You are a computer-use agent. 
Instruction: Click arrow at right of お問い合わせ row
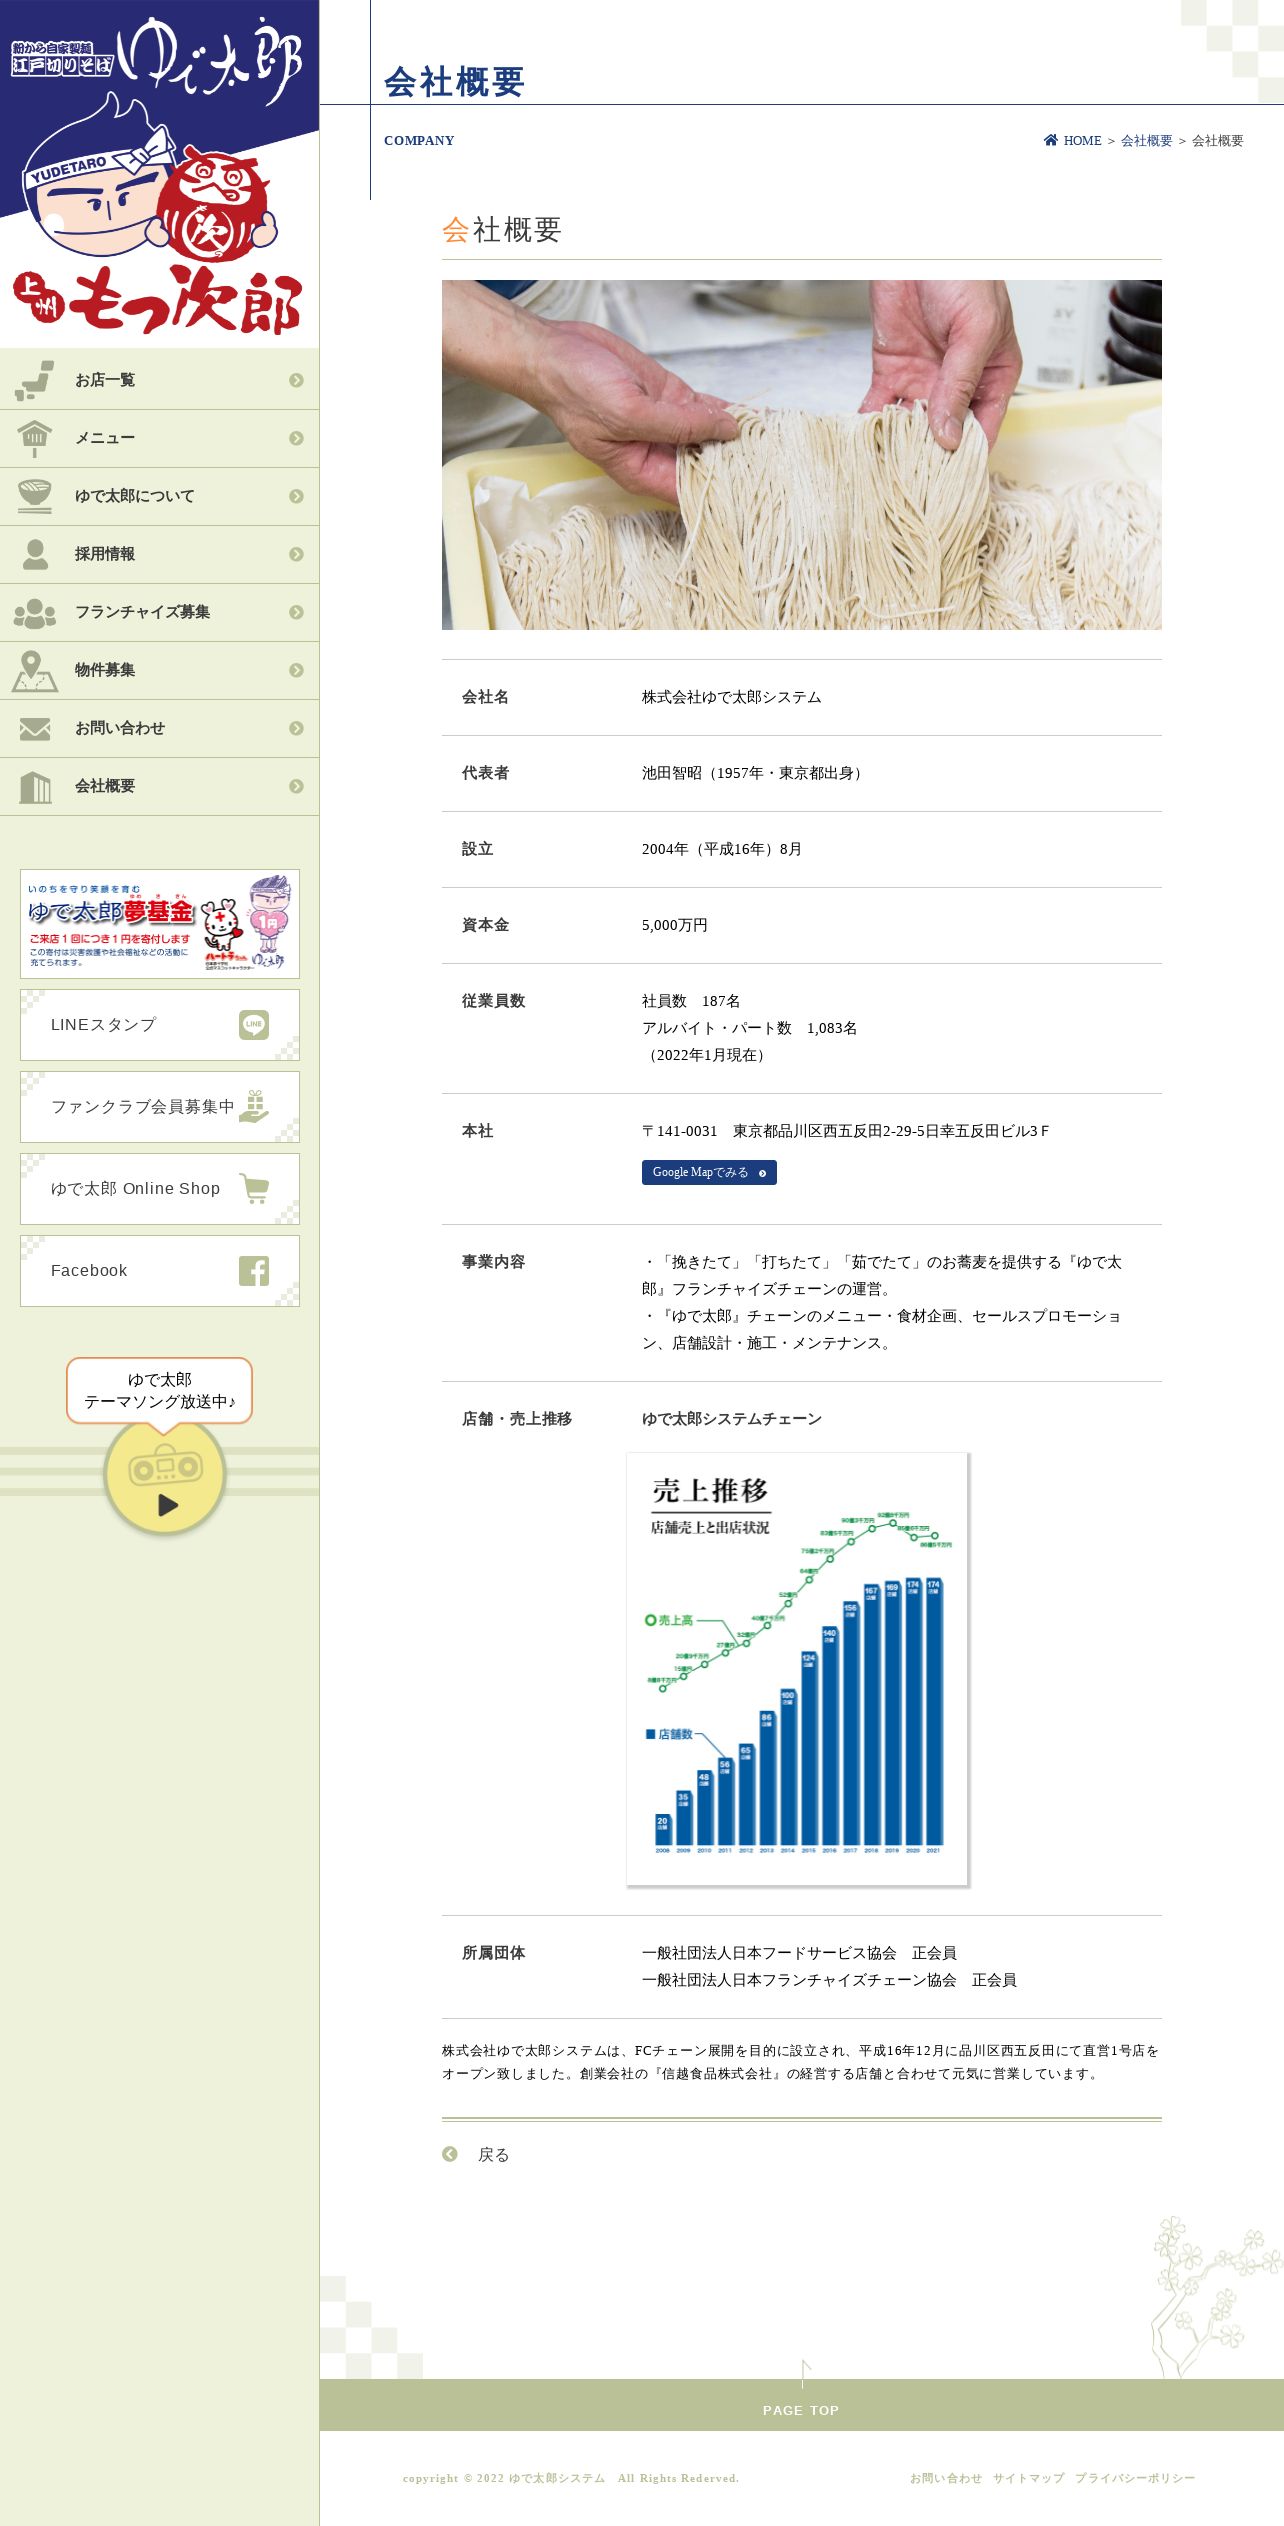coord(296,728)
